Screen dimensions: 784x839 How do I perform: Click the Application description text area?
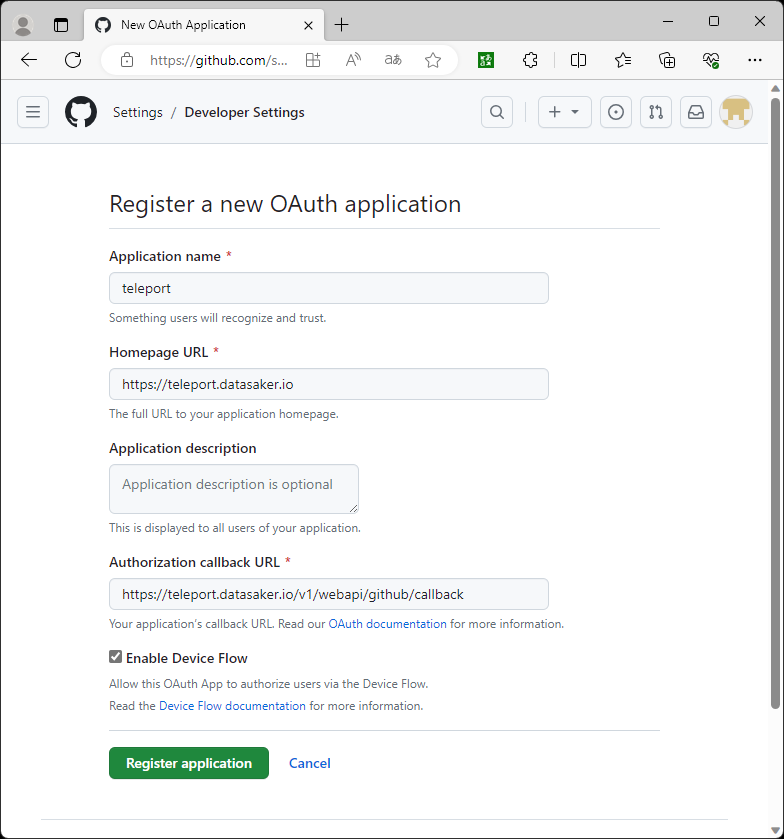point(234,488)
